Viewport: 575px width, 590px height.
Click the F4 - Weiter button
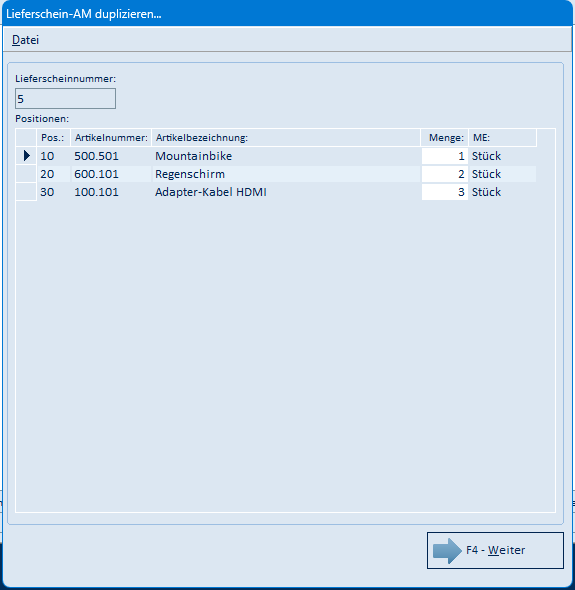pos(495,550)
